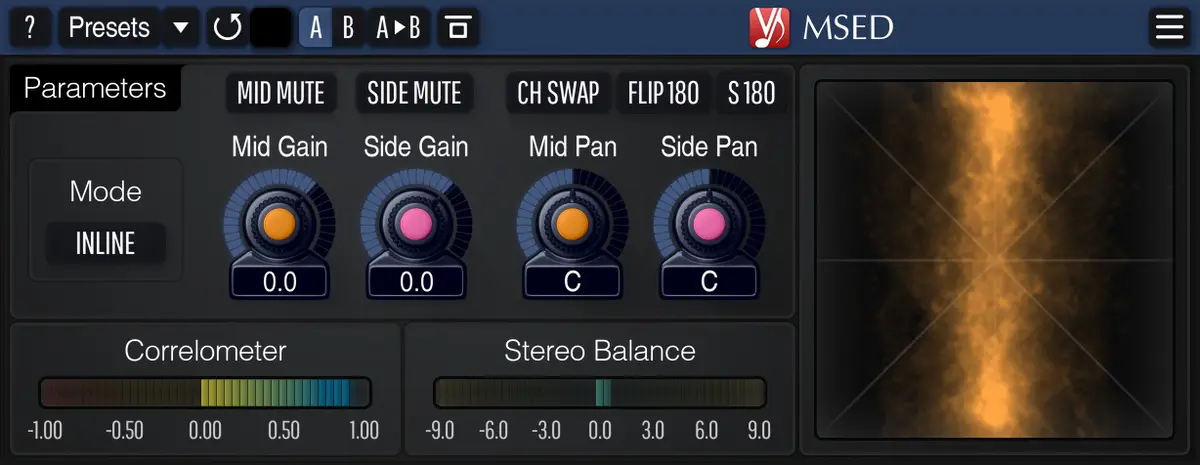This screenshot has height=465, width=1200.
Task: Click the Side Pan label
Action: pos(709,147)
